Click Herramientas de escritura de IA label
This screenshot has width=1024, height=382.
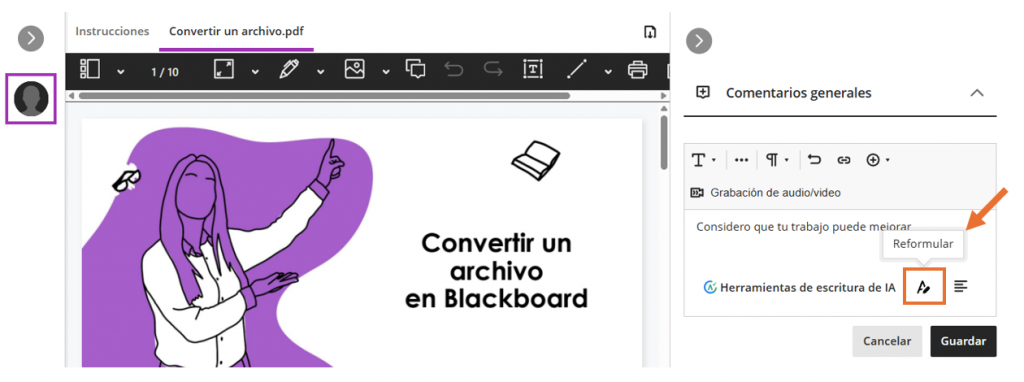coord(807,287)
